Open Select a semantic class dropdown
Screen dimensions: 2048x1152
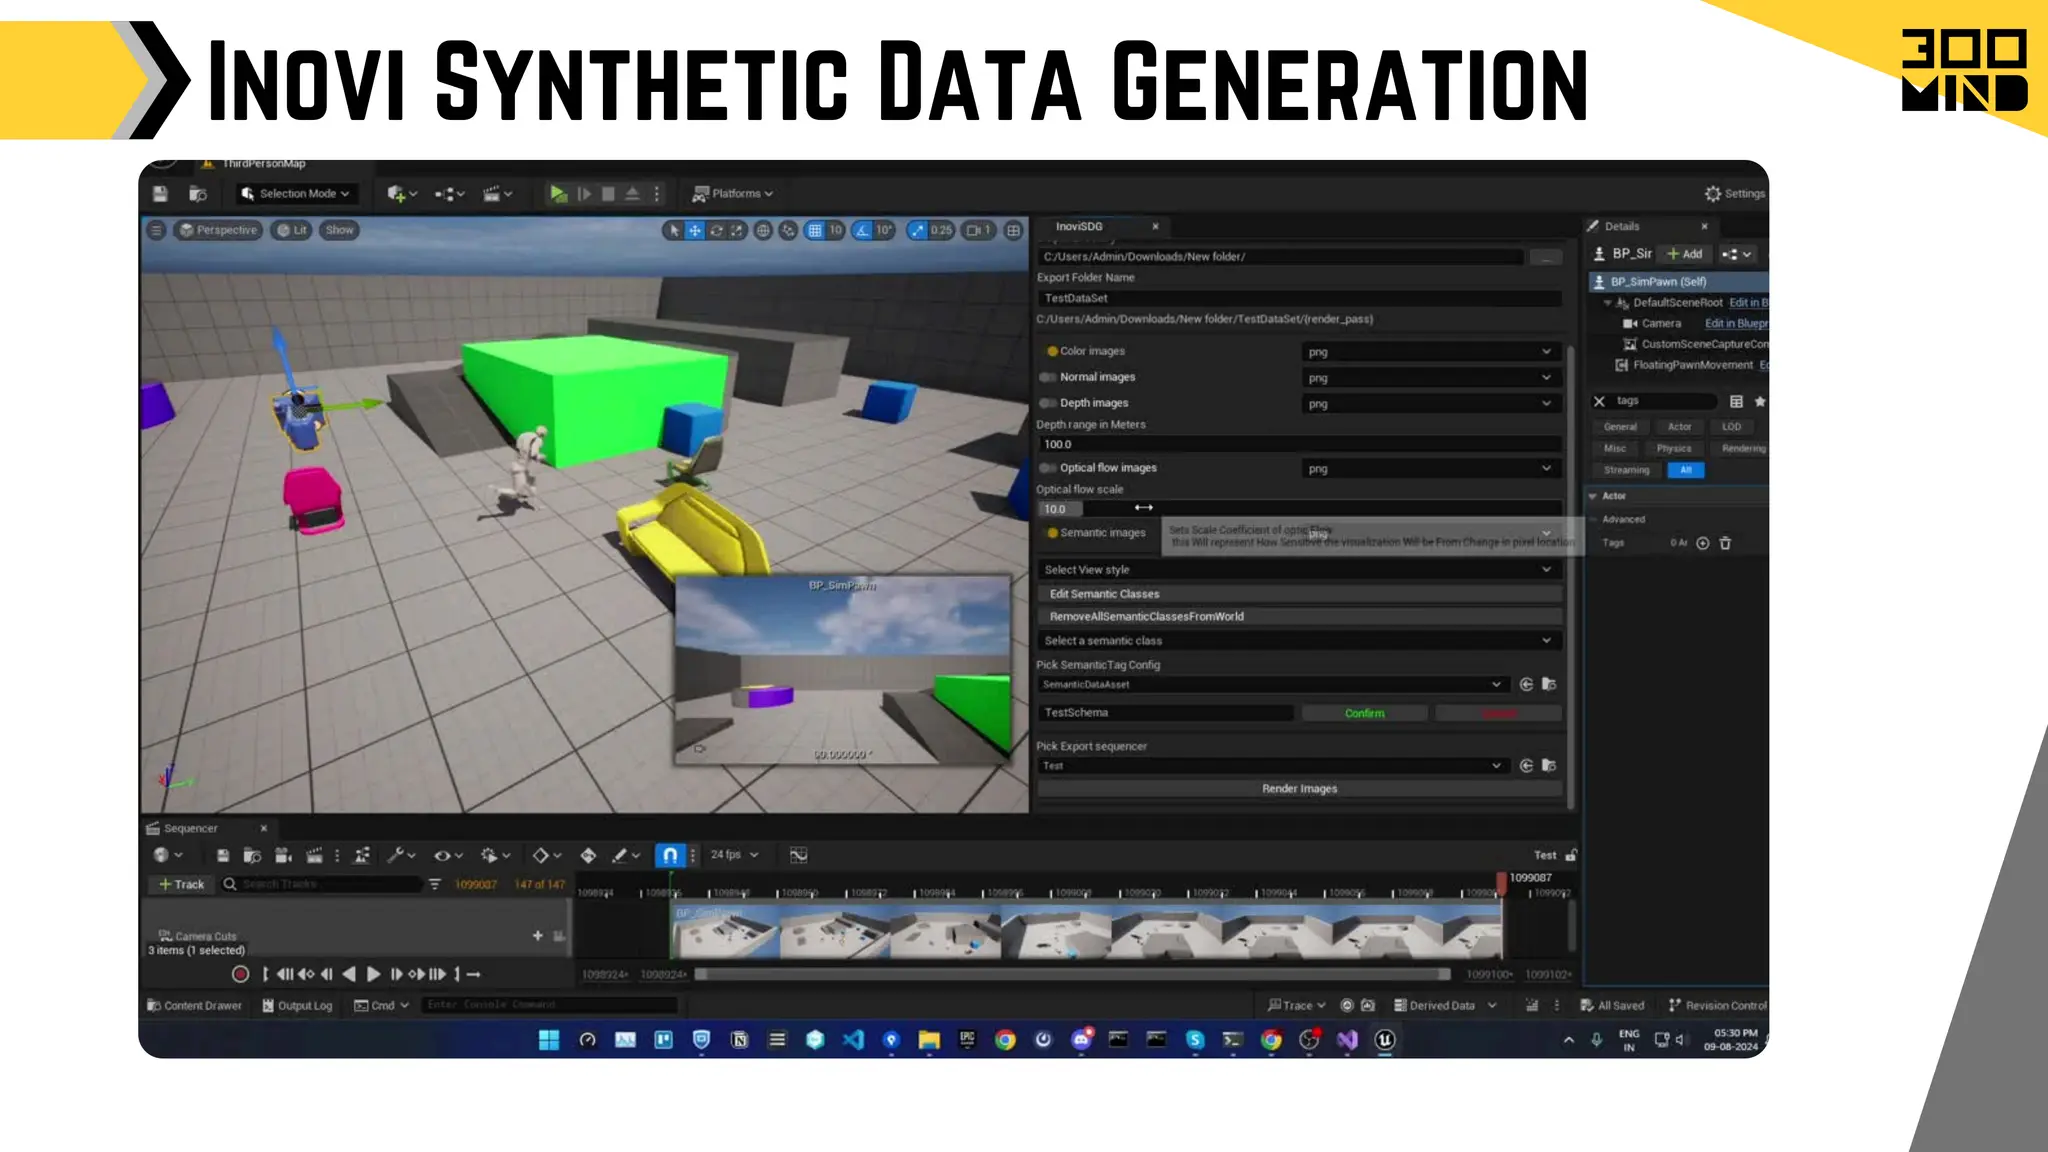click(x=1299, y=641)
